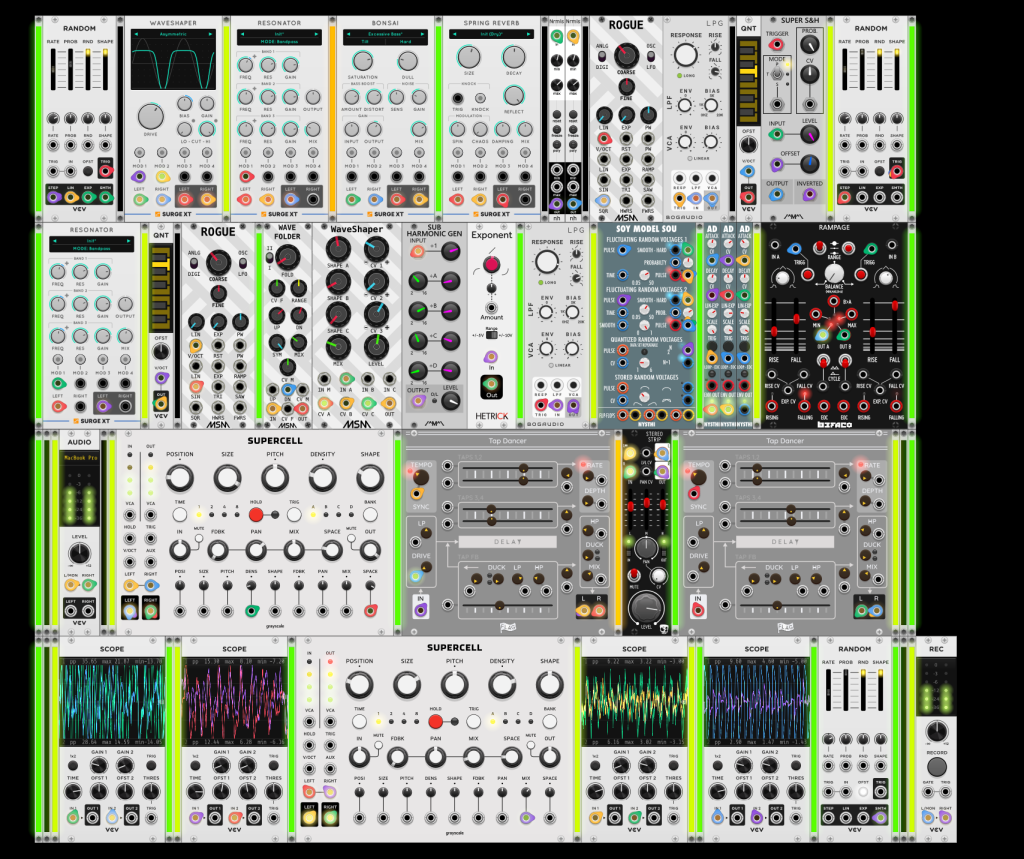Image resolution: width=1024 pixels, height=859 pixels.
Task: Adjust the Spring Reverb REFLECT knob
Action: click(514, 95)
